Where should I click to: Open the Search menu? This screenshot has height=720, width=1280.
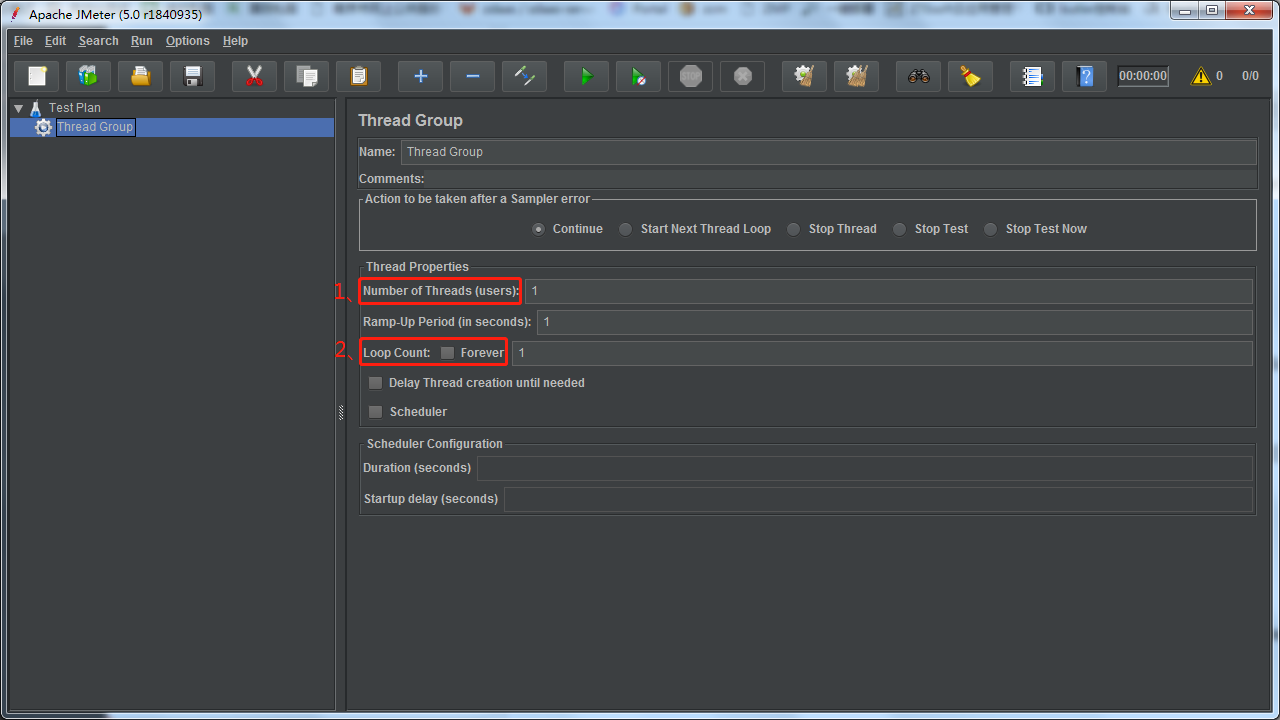coord(99,41)
